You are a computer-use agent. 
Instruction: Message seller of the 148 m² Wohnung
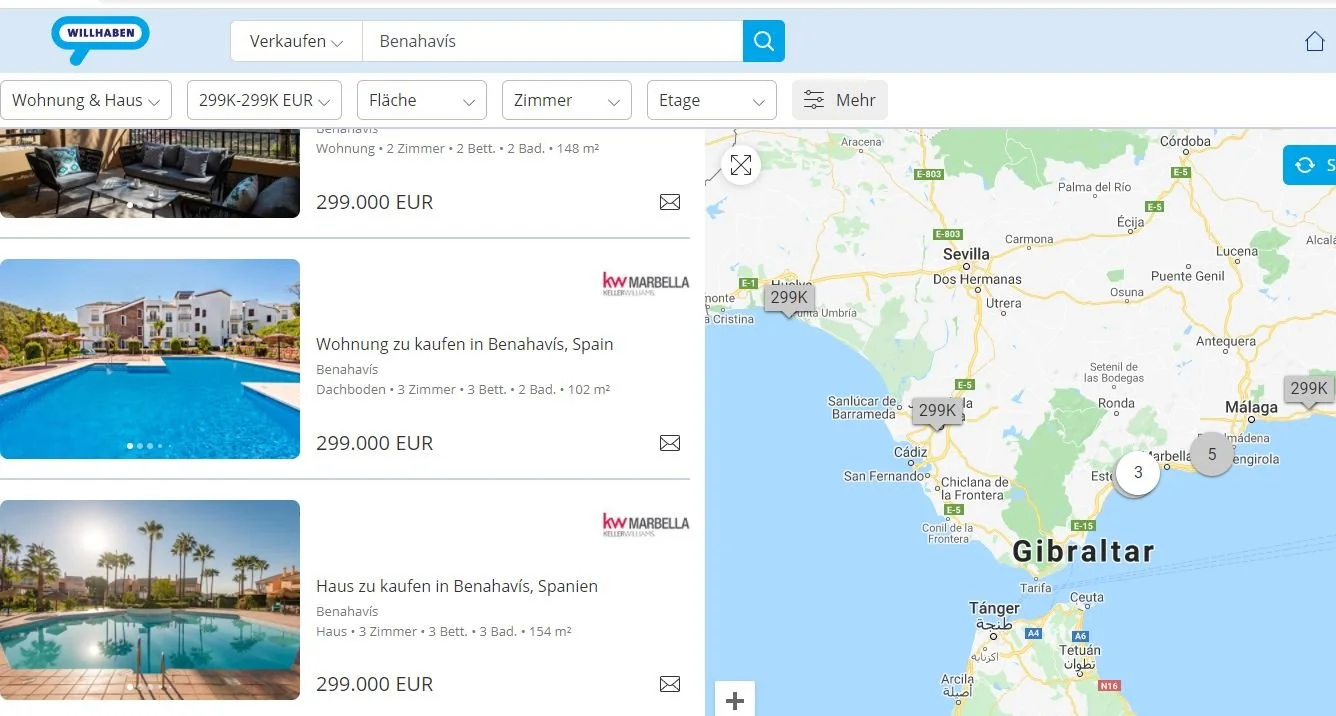pyautogui.click(x=670, y=202)
